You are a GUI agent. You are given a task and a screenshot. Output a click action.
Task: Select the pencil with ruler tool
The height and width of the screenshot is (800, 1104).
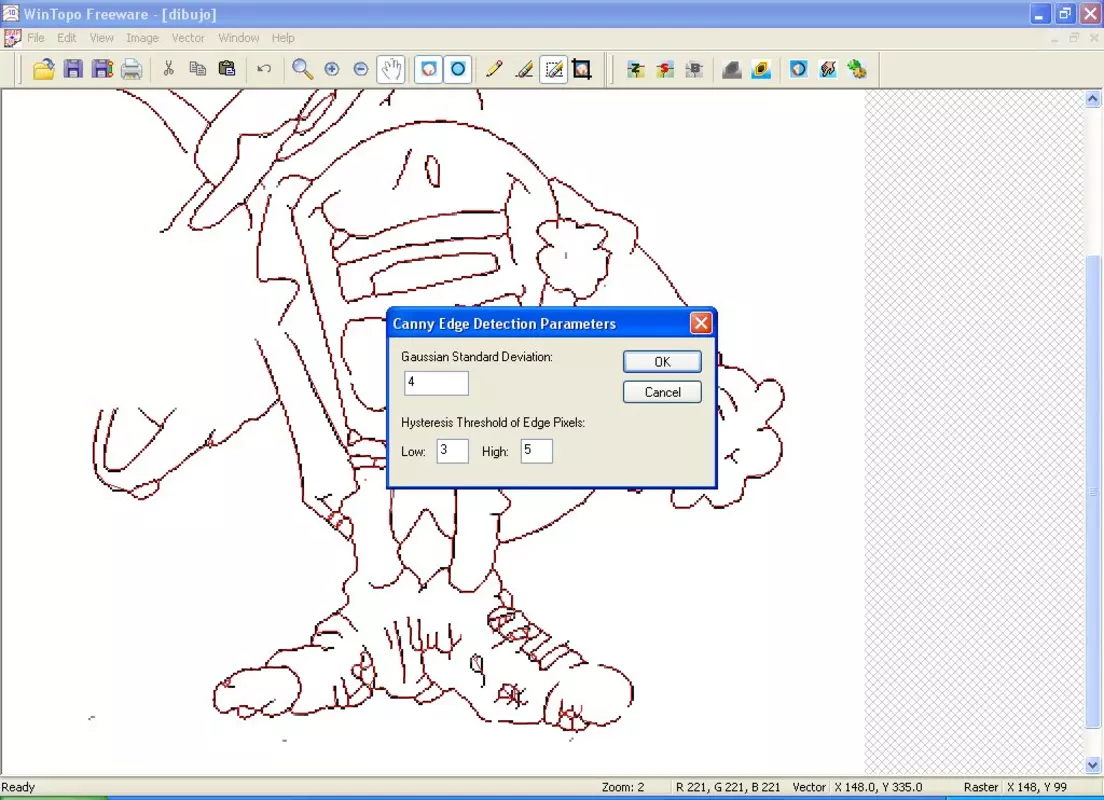[525, 69]
